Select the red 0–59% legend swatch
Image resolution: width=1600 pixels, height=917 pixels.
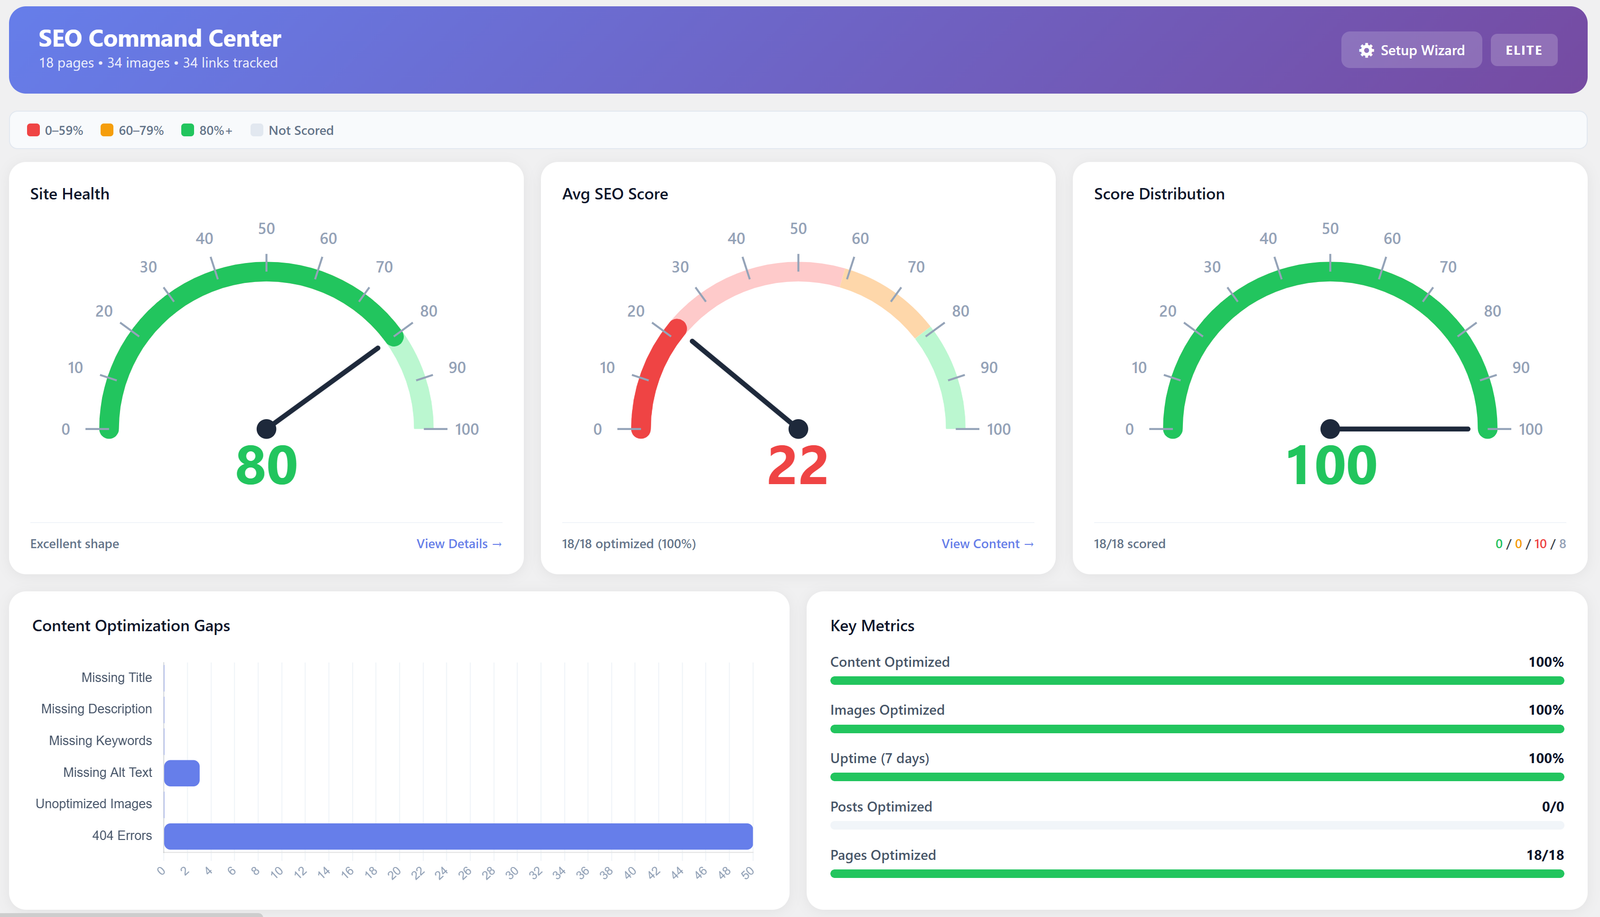34,129
